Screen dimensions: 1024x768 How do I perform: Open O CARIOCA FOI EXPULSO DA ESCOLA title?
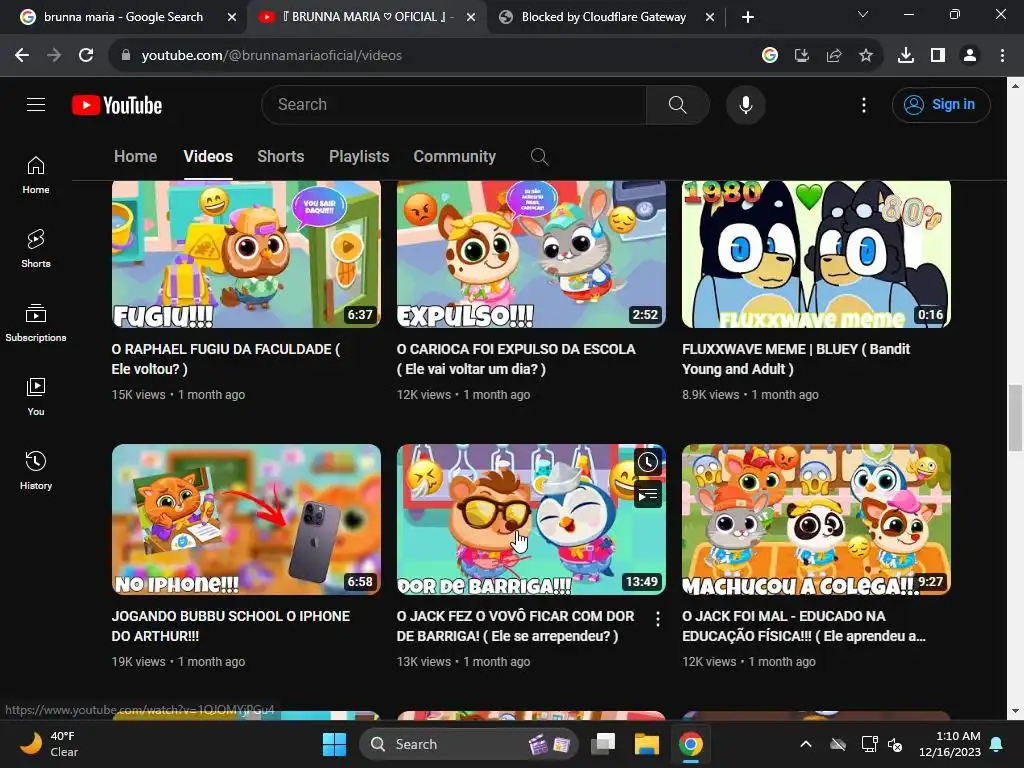pos(516,359)
